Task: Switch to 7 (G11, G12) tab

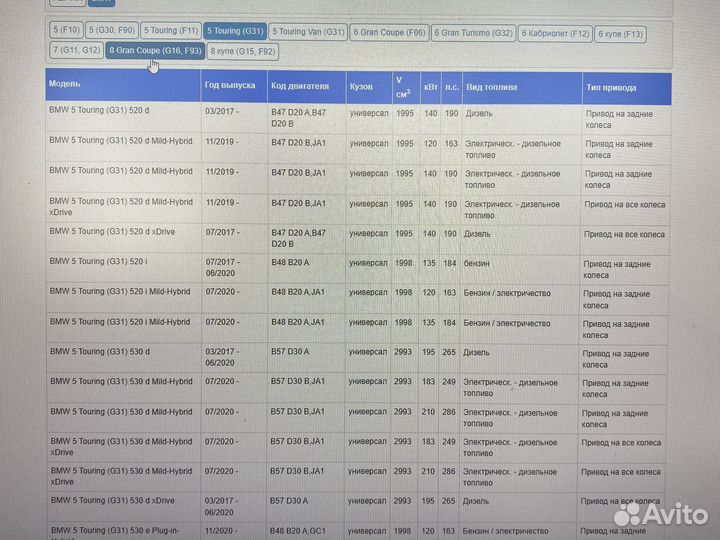Action: tap(76, 50)
